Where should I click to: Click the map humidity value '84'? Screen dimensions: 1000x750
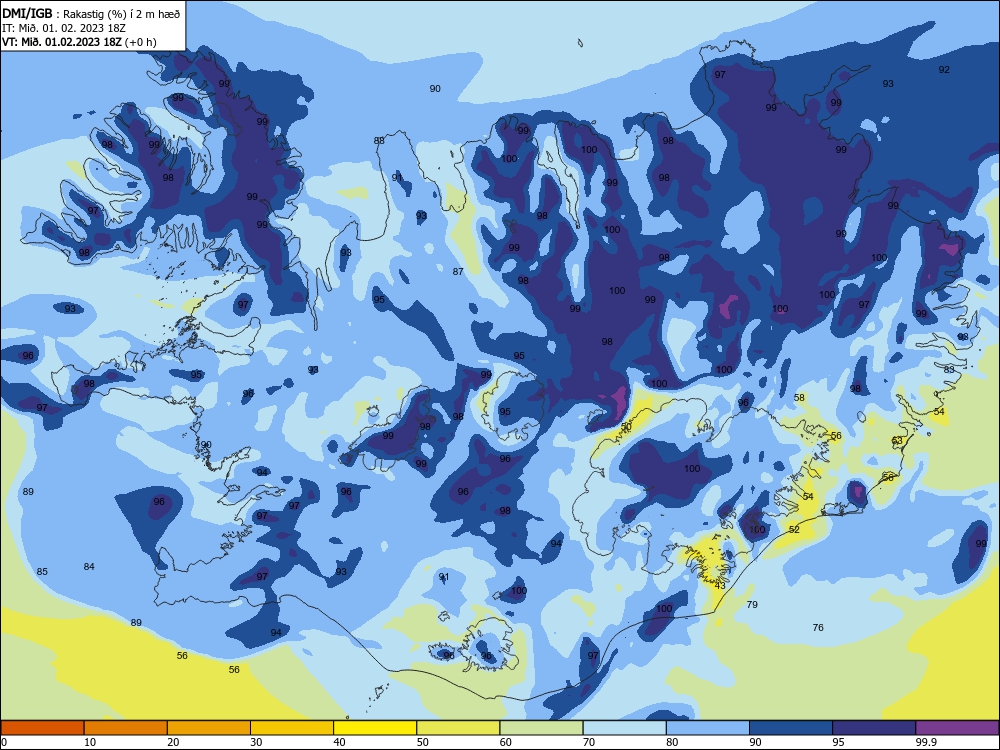(89, 566)
